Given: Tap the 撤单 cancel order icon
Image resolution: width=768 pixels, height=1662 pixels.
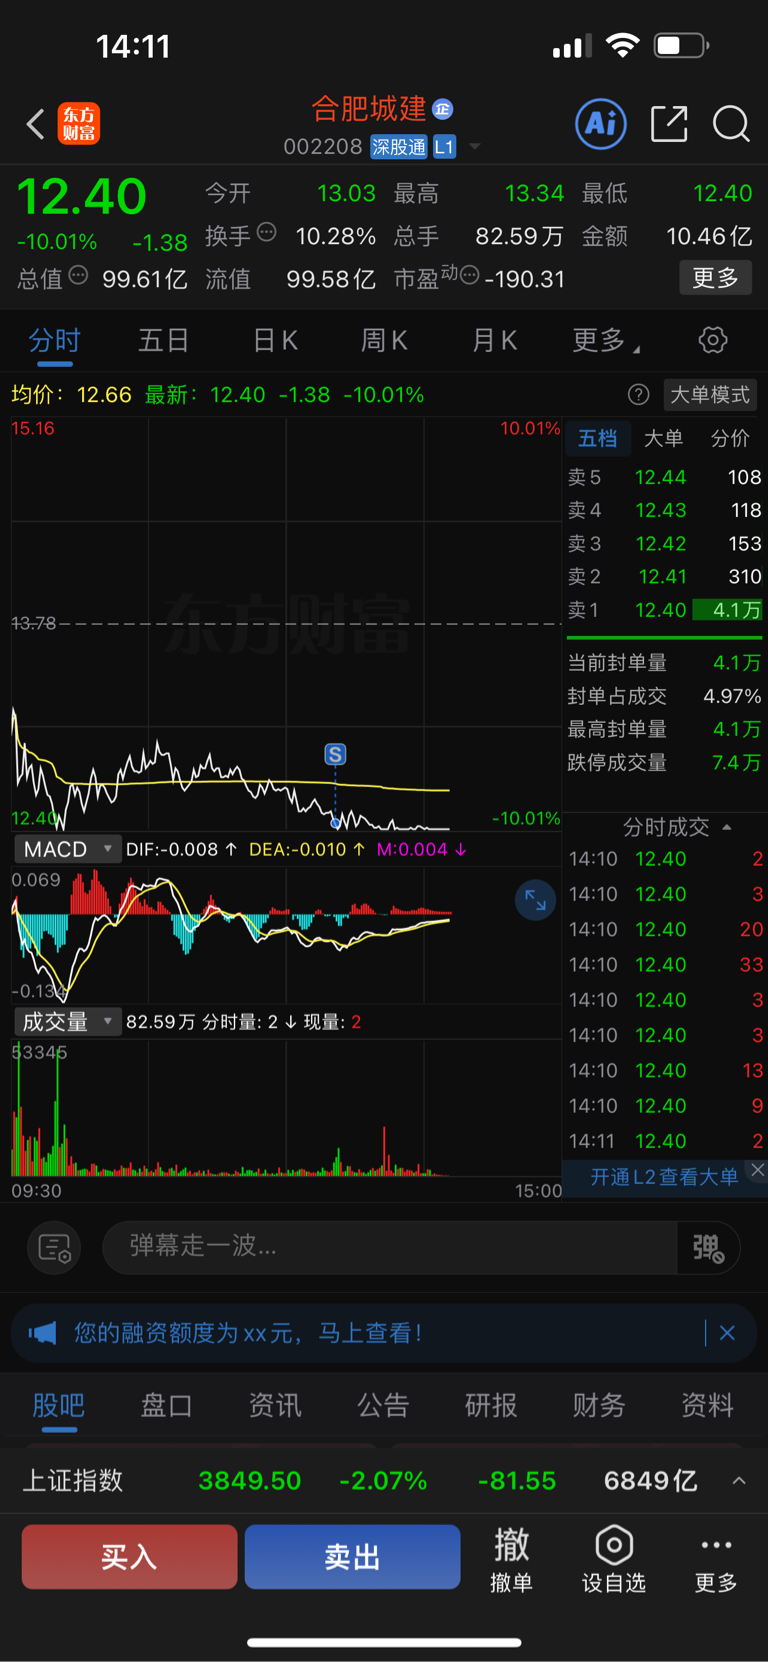Looking at the screenshot, I should pyautogui.click(x=511, y=1558).
